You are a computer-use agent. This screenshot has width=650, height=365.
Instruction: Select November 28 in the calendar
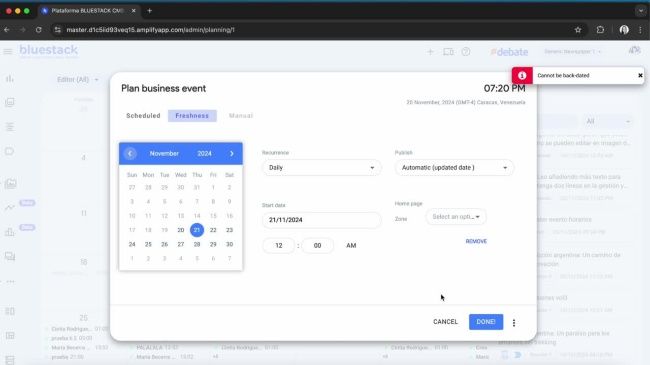197,244
